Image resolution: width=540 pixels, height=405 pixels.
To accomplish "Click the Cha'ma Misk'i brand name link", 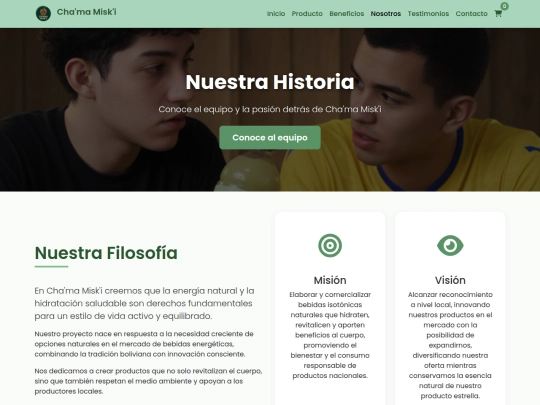I will 86,12.
